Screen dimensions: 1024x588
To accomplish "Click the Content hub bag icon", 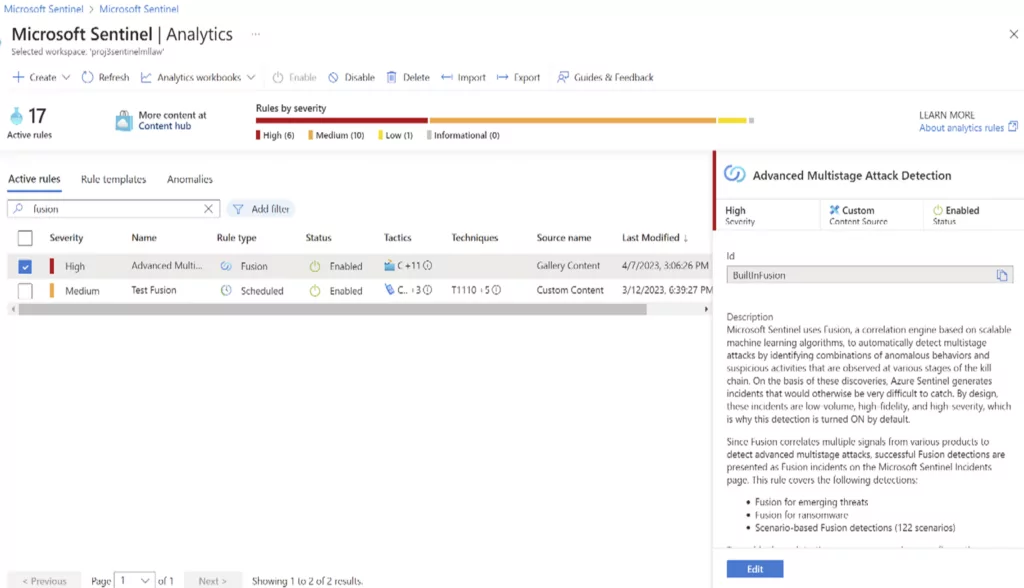I will point(123,121).
